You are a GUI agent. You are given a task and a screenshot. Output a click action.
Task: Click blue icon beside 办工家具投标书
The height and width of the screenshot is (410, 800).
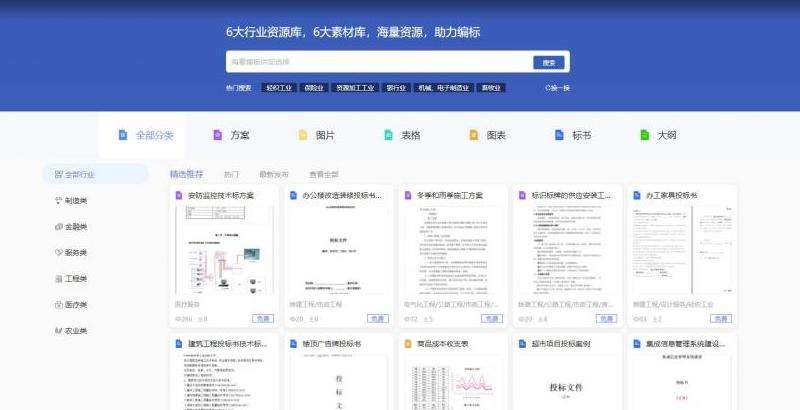coord(637,195)
